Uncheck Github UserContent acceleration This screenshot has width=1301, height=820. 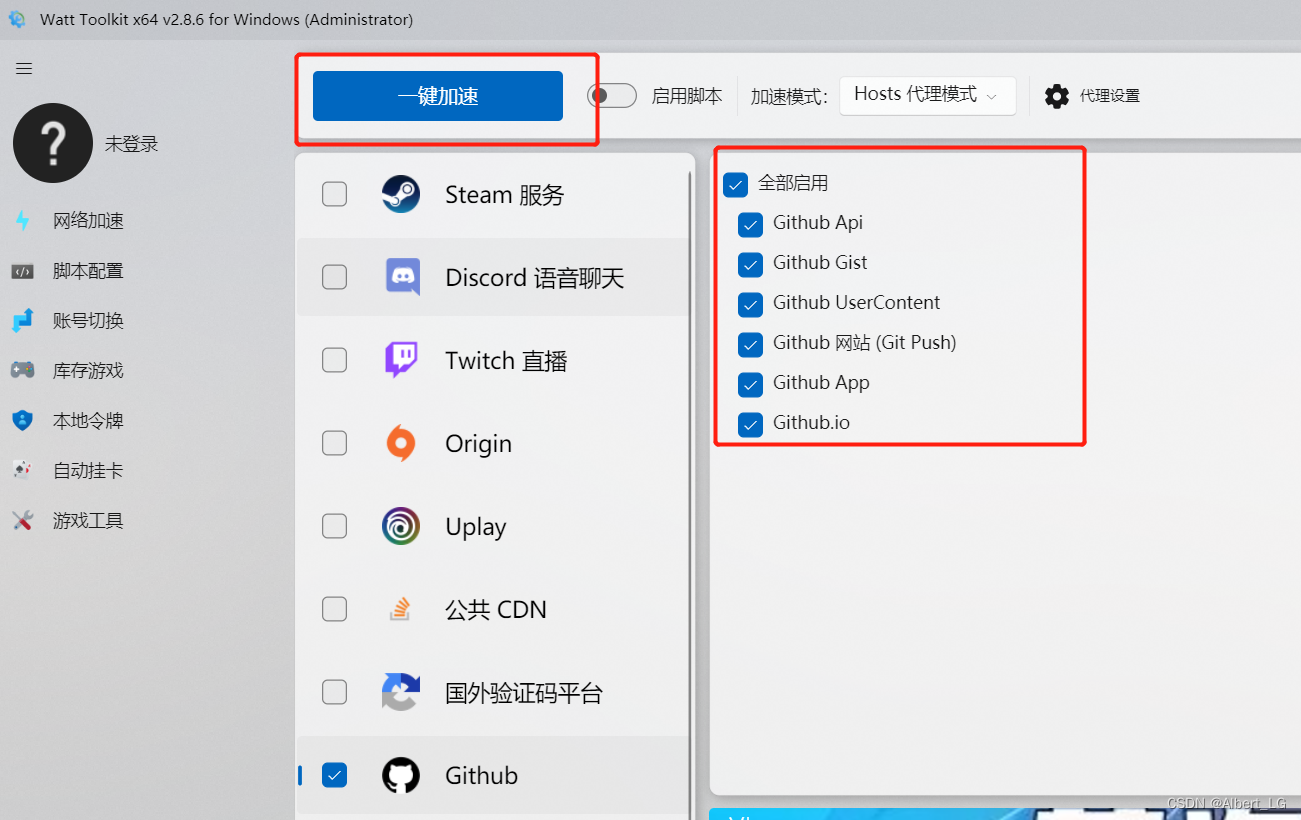click(750, 304)
